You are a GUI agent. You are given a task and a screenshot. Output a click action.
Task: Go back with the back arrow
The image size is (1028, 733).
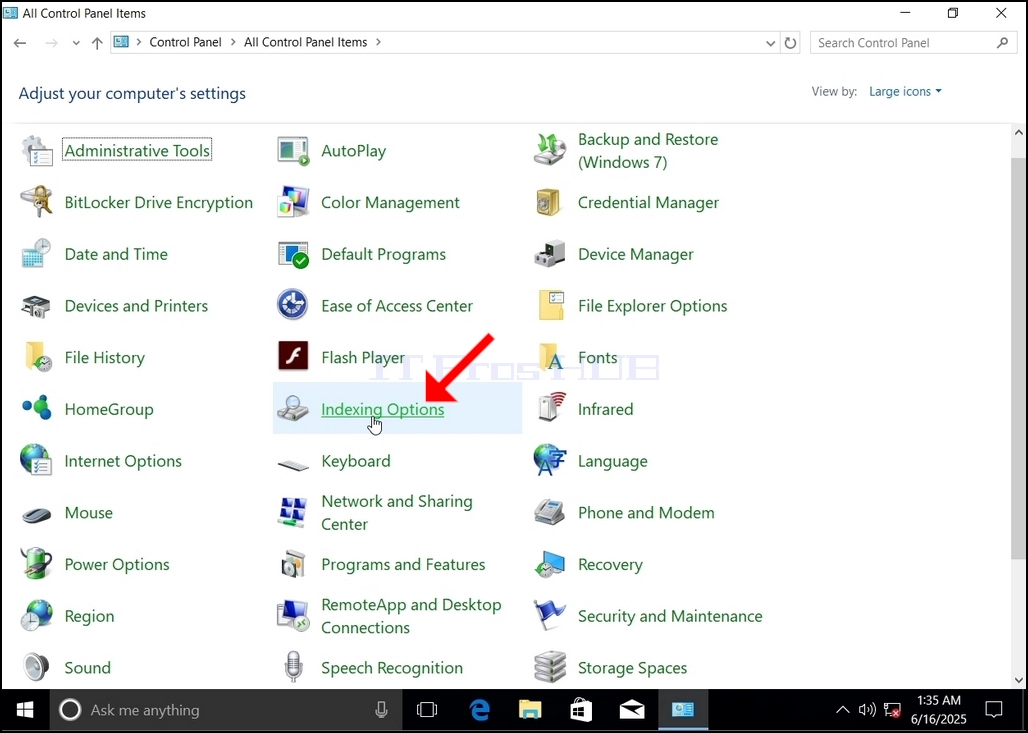pos(20,43)
